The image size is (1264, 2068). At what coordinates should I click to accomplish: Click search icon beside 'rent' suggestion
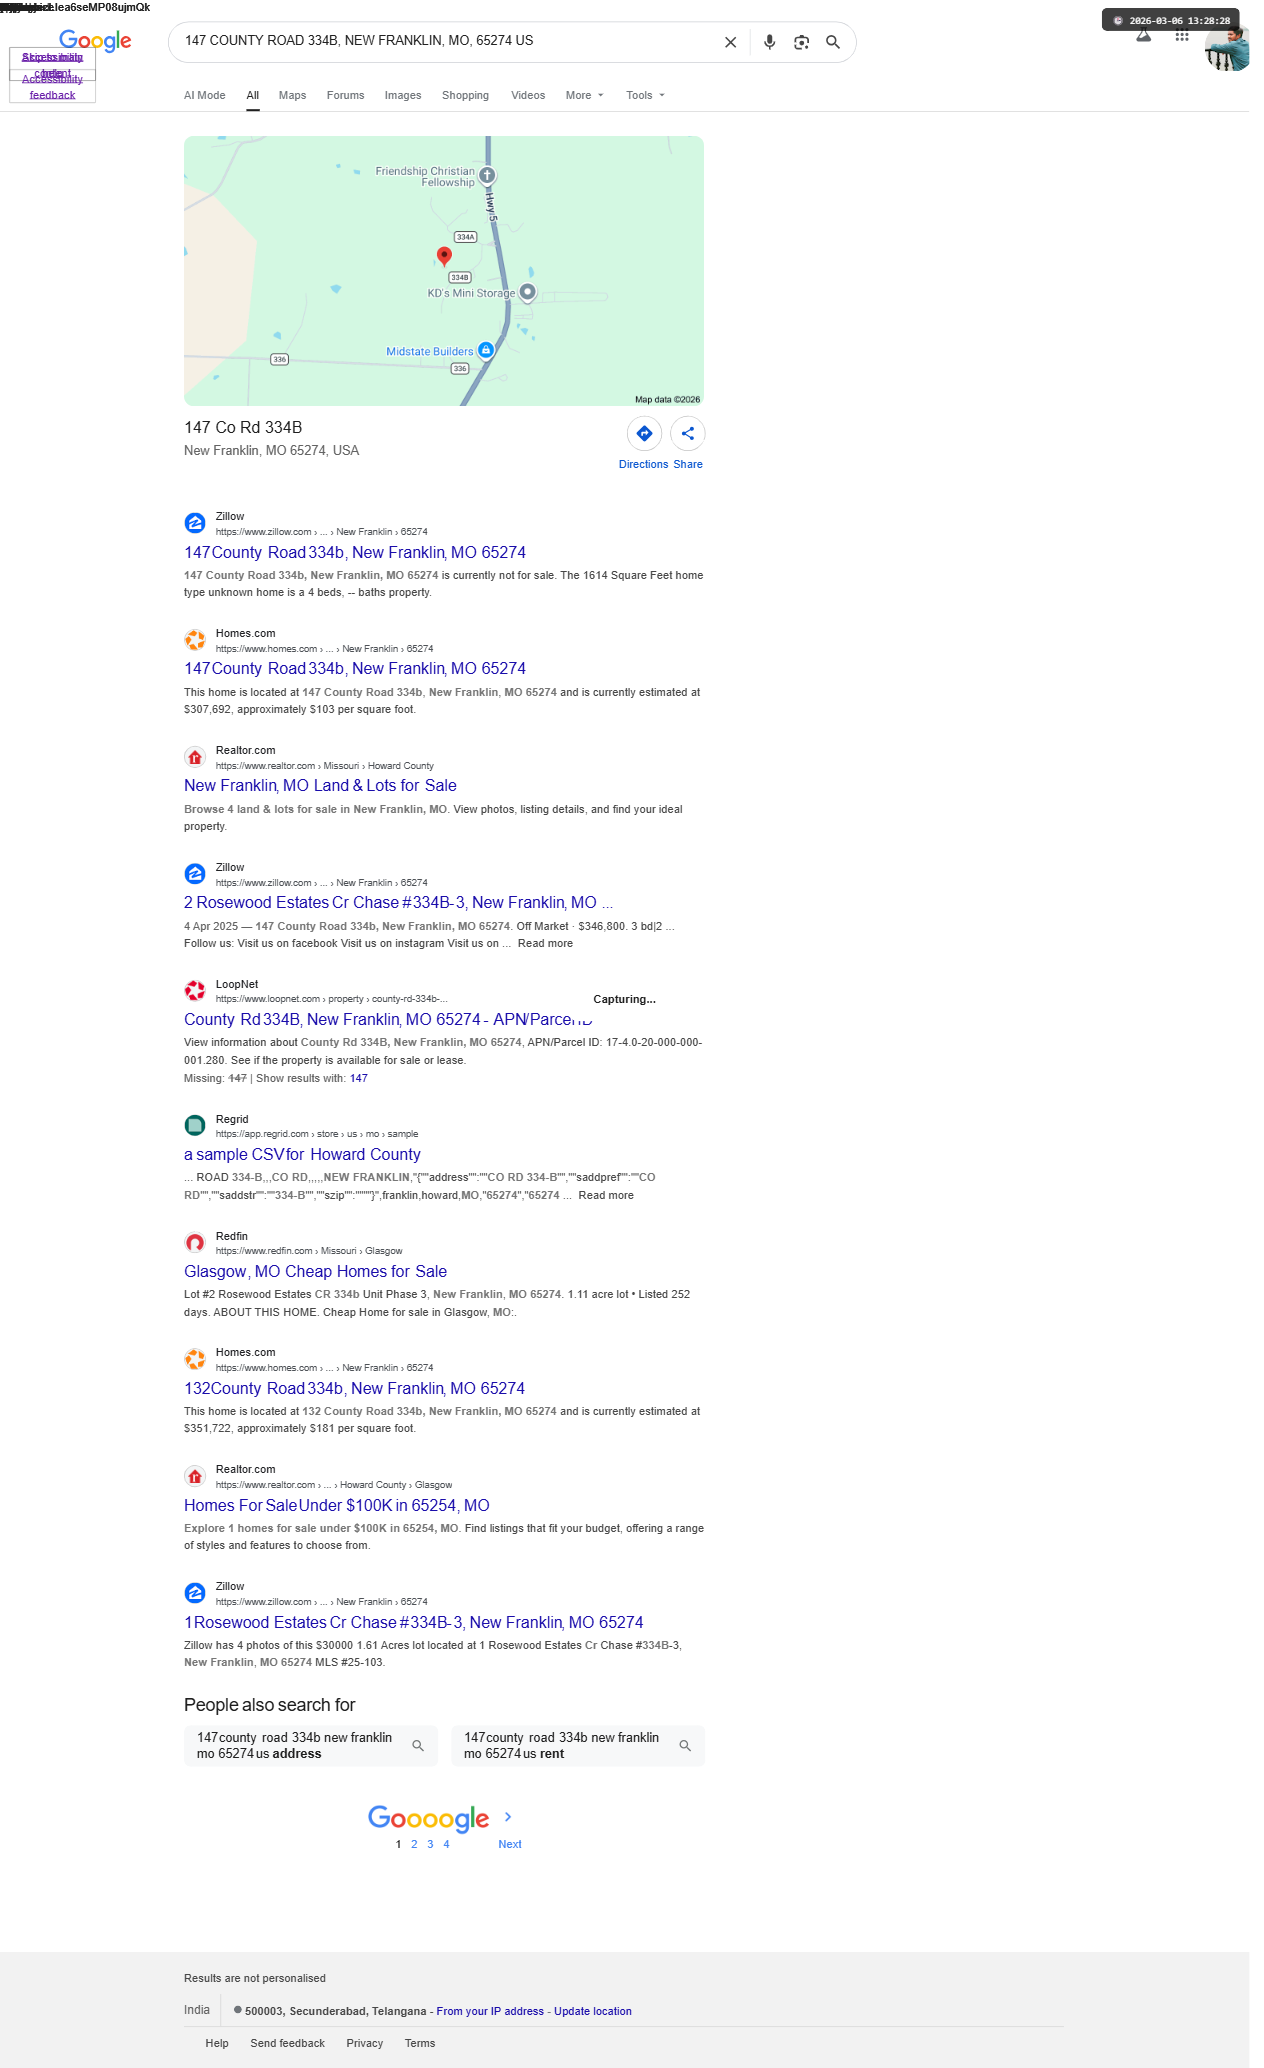(685, 1746)
